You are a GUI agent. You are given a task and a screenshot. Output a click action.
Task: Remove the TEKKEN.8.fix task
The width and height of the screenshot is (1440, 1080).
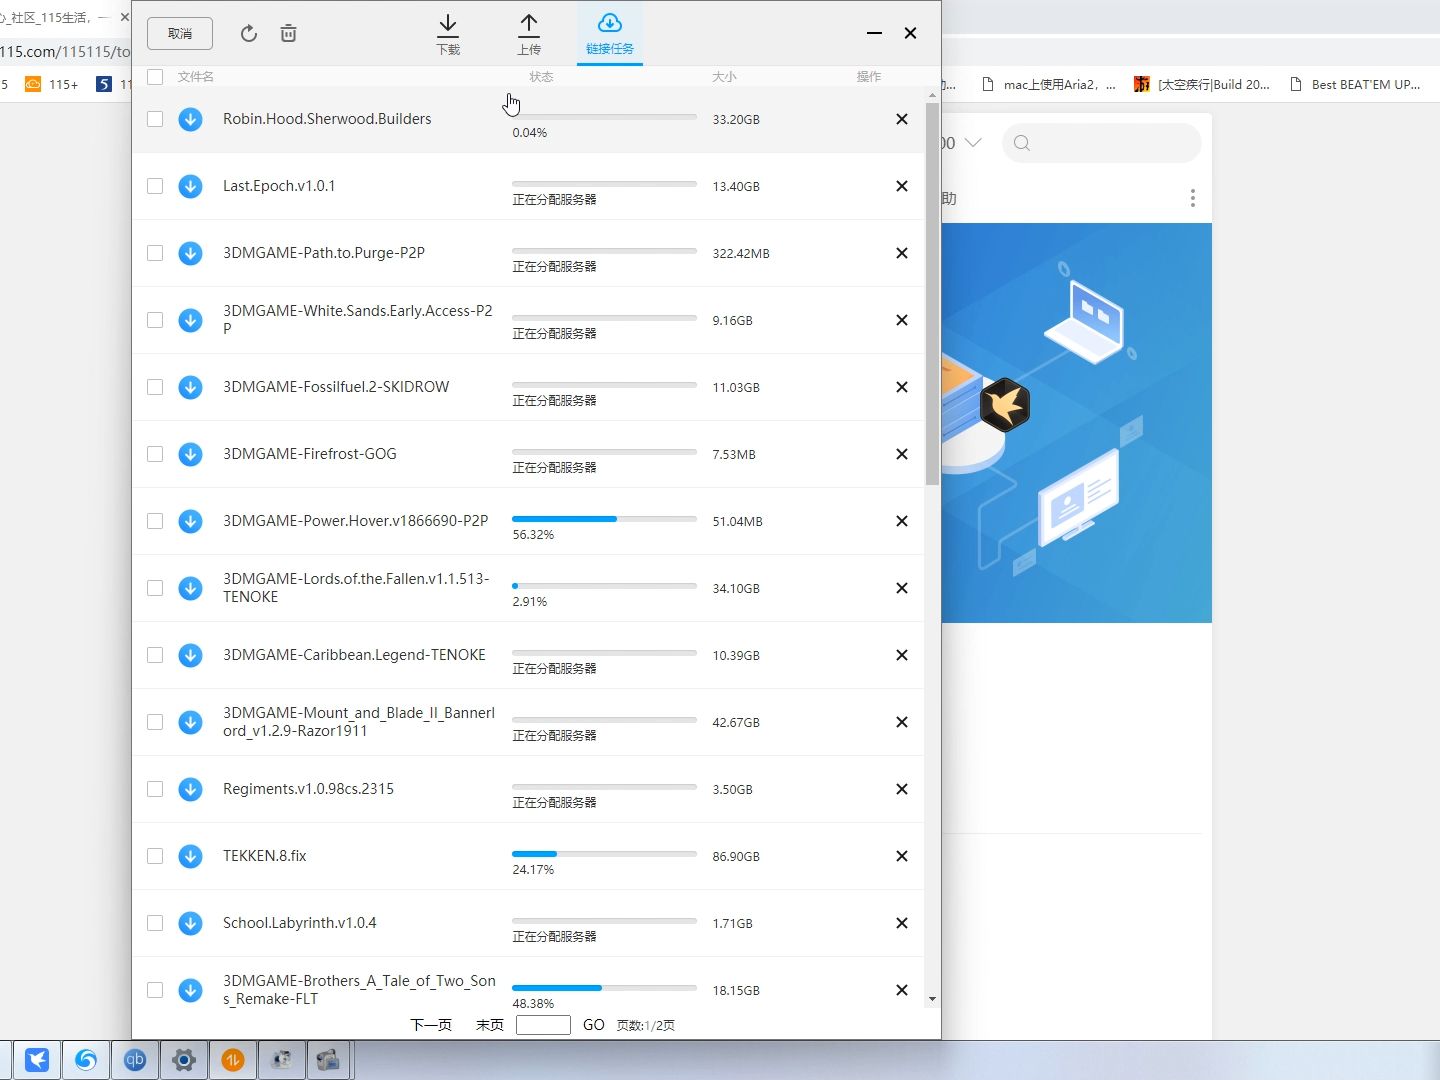click(902, 856)
